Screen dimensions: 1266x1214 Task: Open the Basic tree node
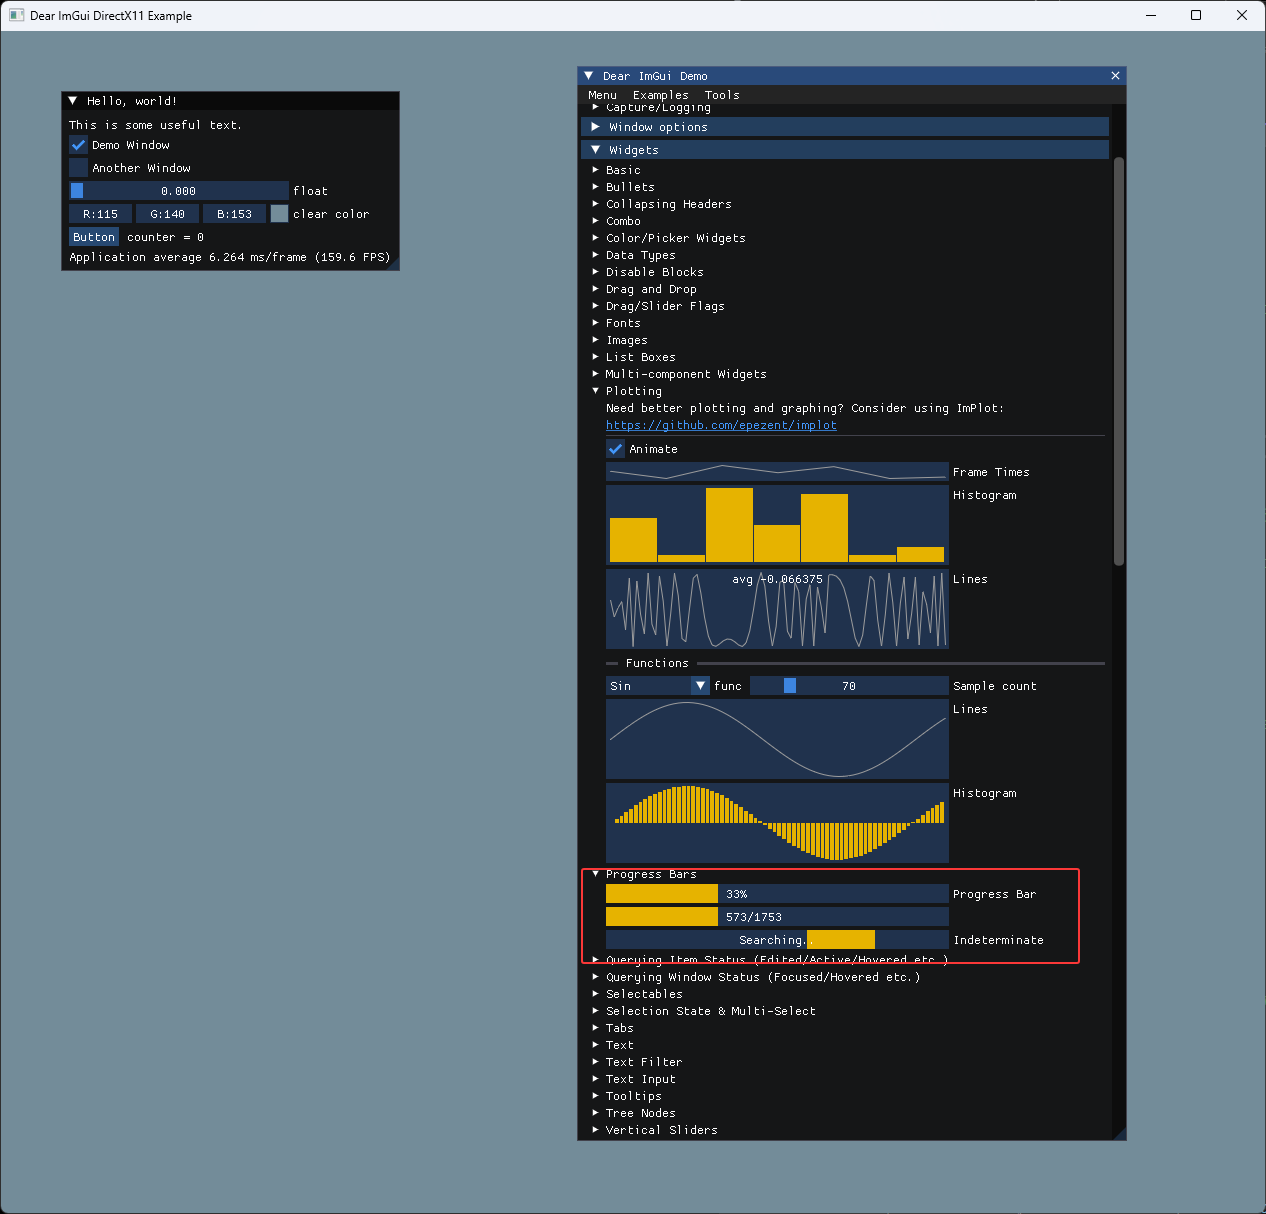(623, 170)
